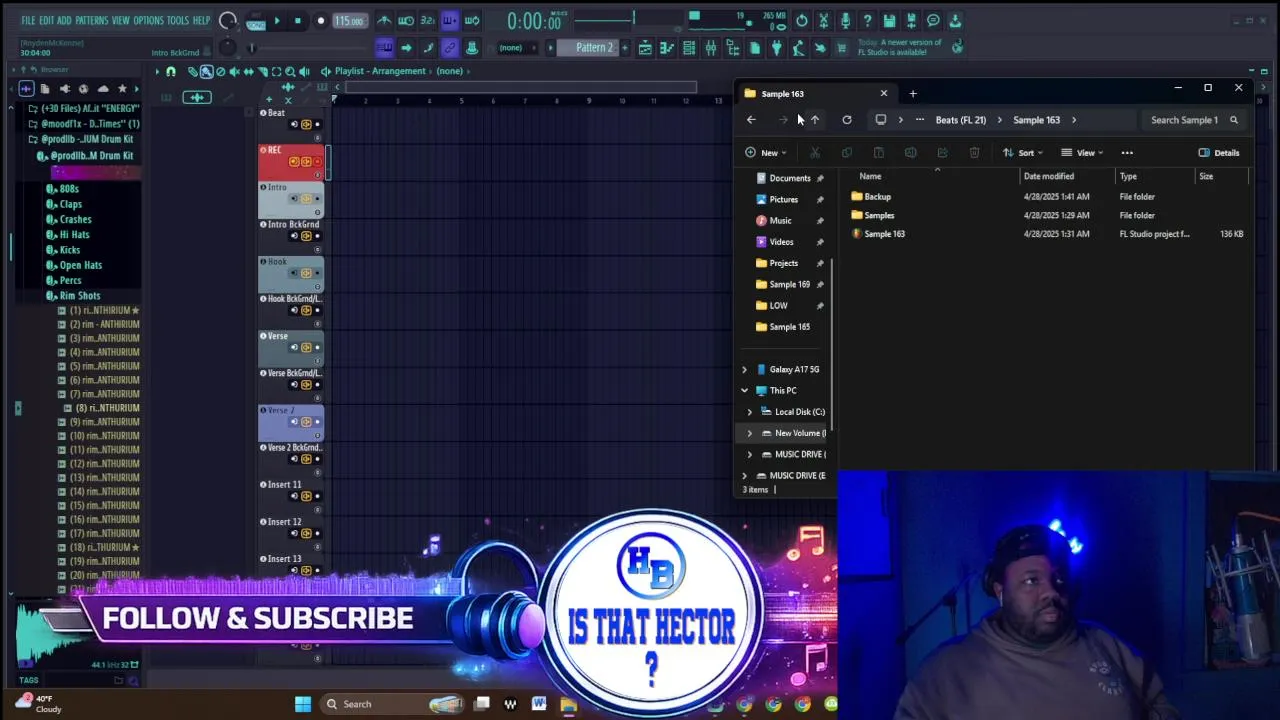Select the playlist mute tool
Viewport: 1280px width, 720px height.
coord(234,71)
